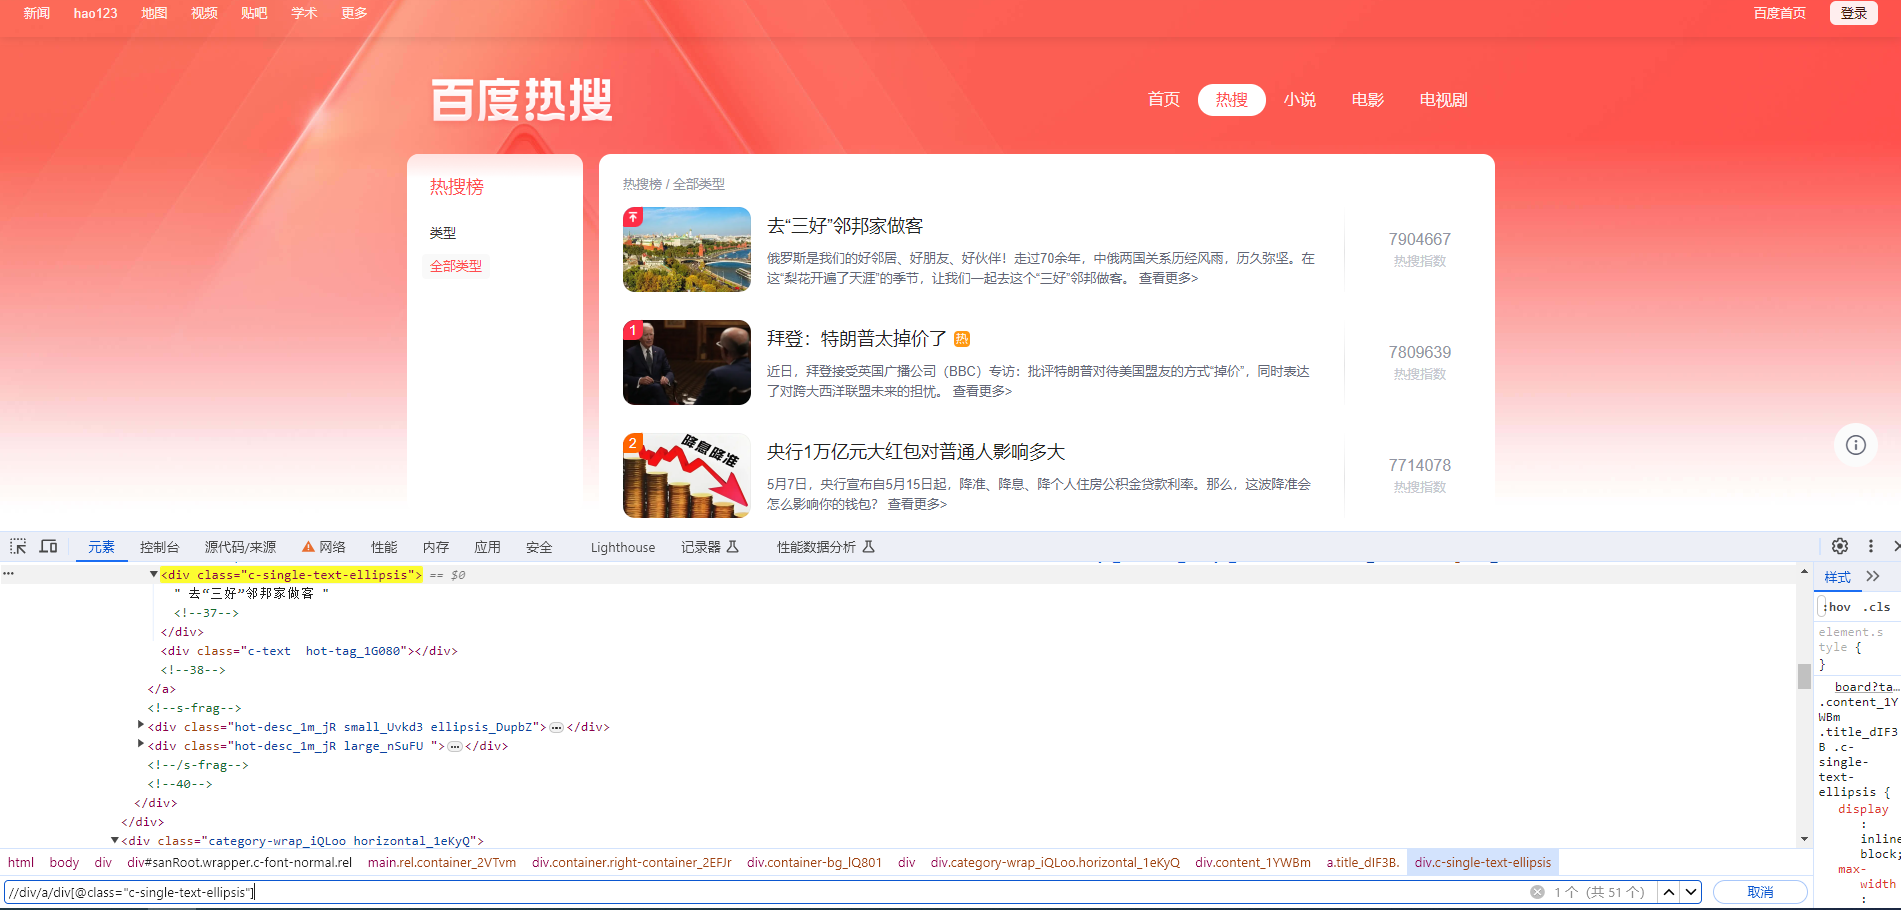Select the DevTools inspect element picker icon
The width and height of the screenshot is (1901, 910).
pos(18,546)
